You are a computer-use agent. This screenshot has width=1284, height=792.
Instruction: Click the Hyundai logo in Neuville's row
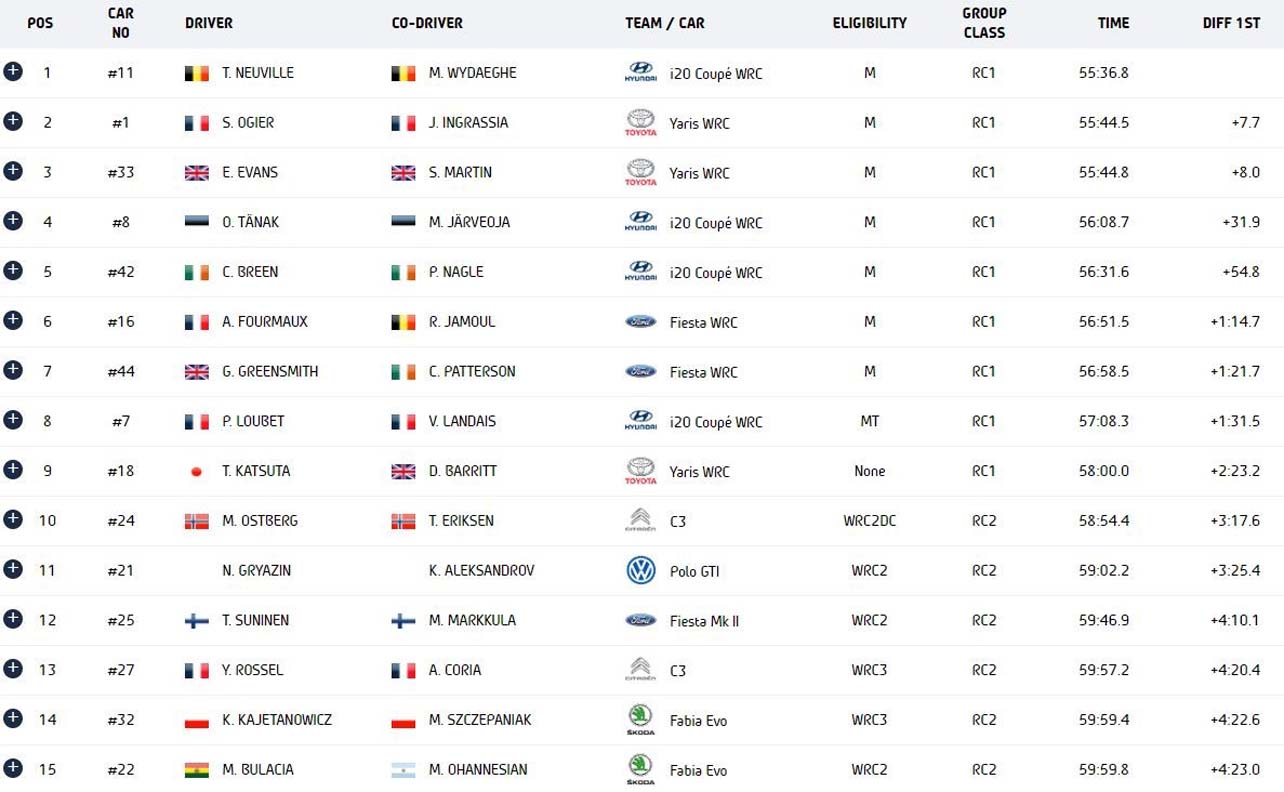[639, 73]
